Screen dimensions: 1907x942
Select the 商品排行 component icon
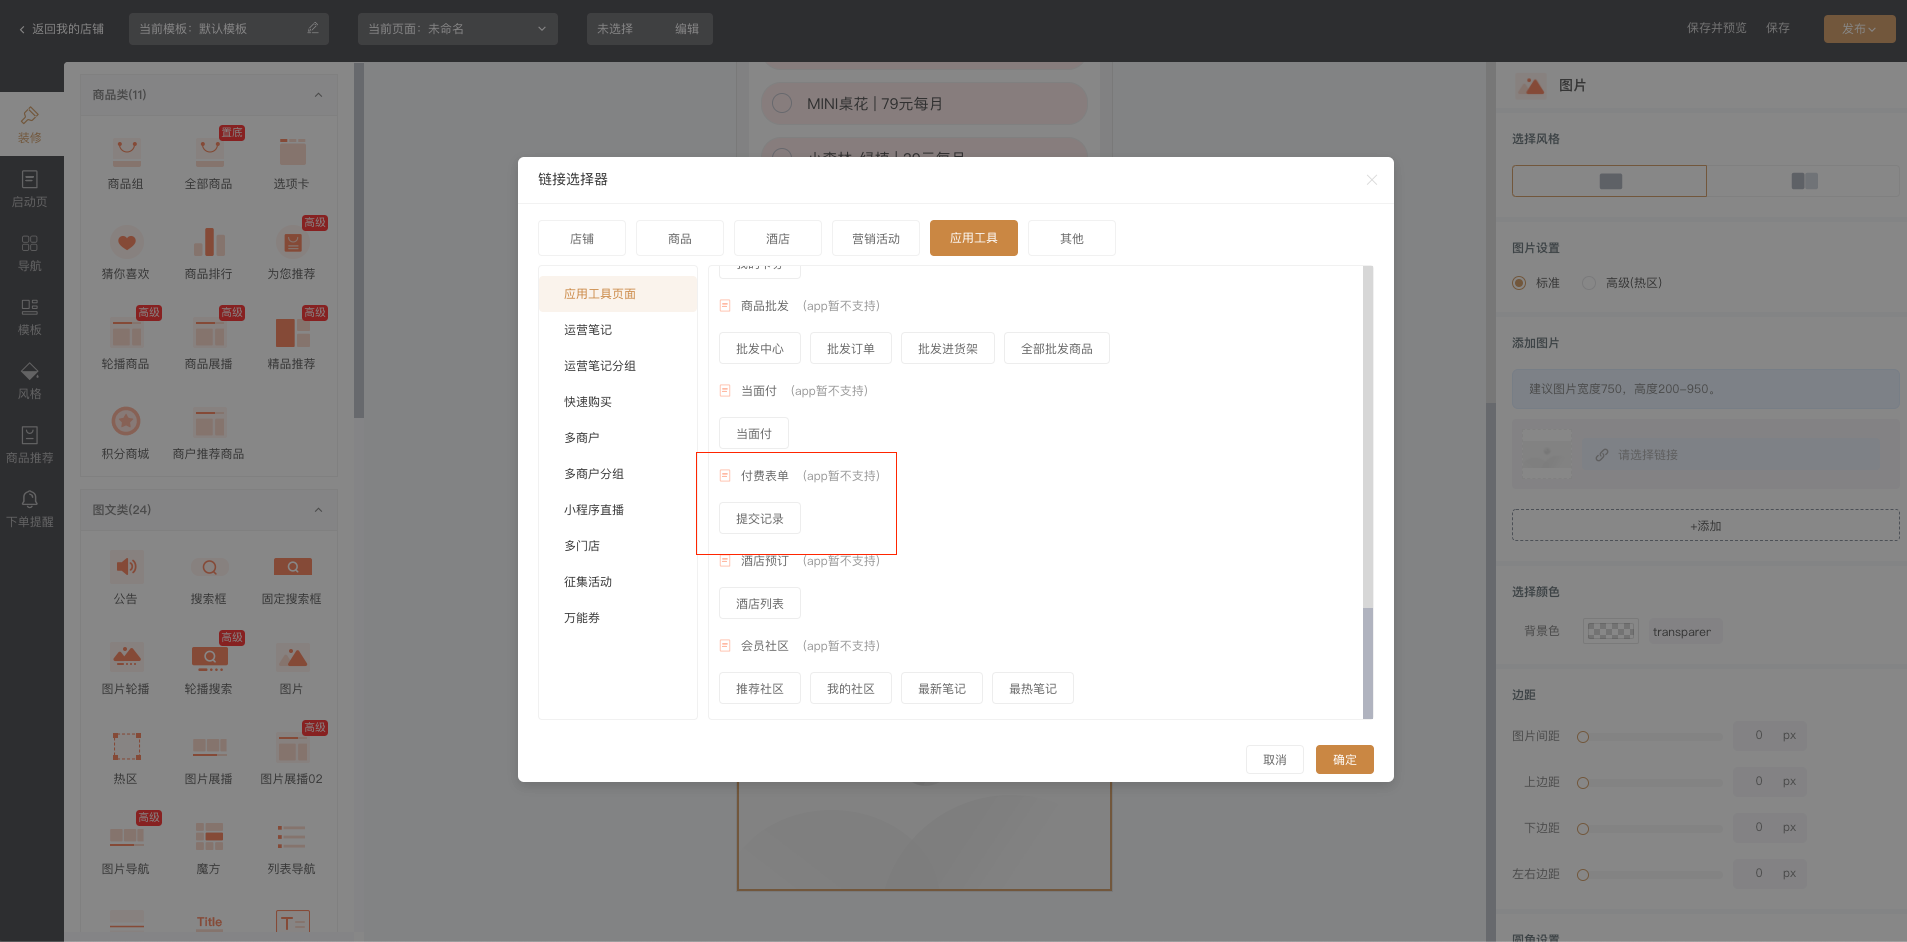pyautogui.click(x=209, y=241)
